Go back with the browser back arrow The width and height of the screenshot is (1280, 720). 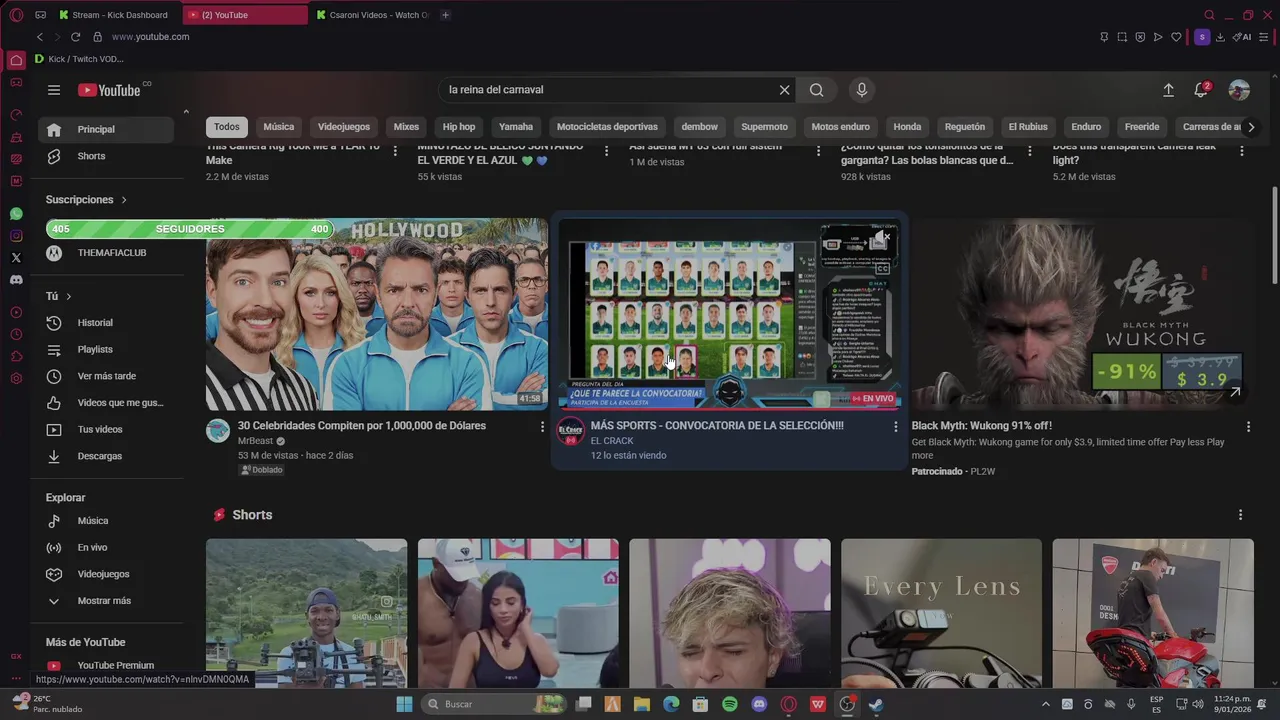40,37
